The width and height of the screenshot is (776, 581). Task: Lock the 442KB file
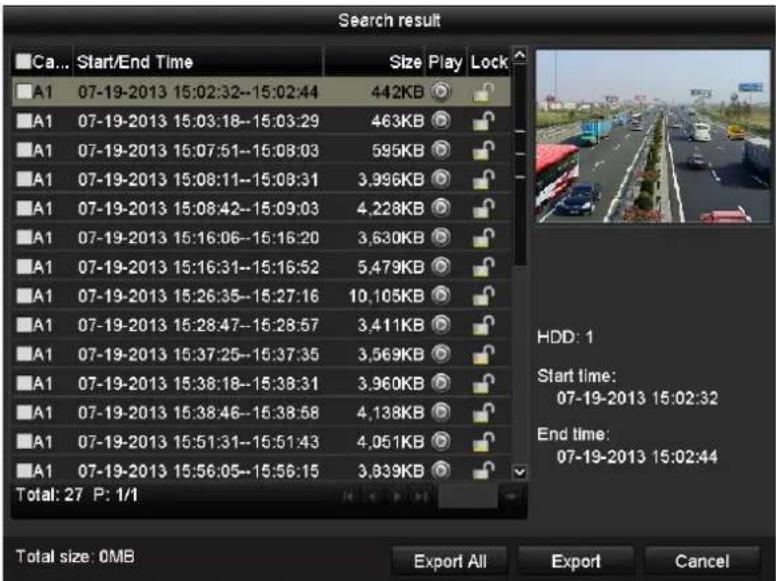484,92
